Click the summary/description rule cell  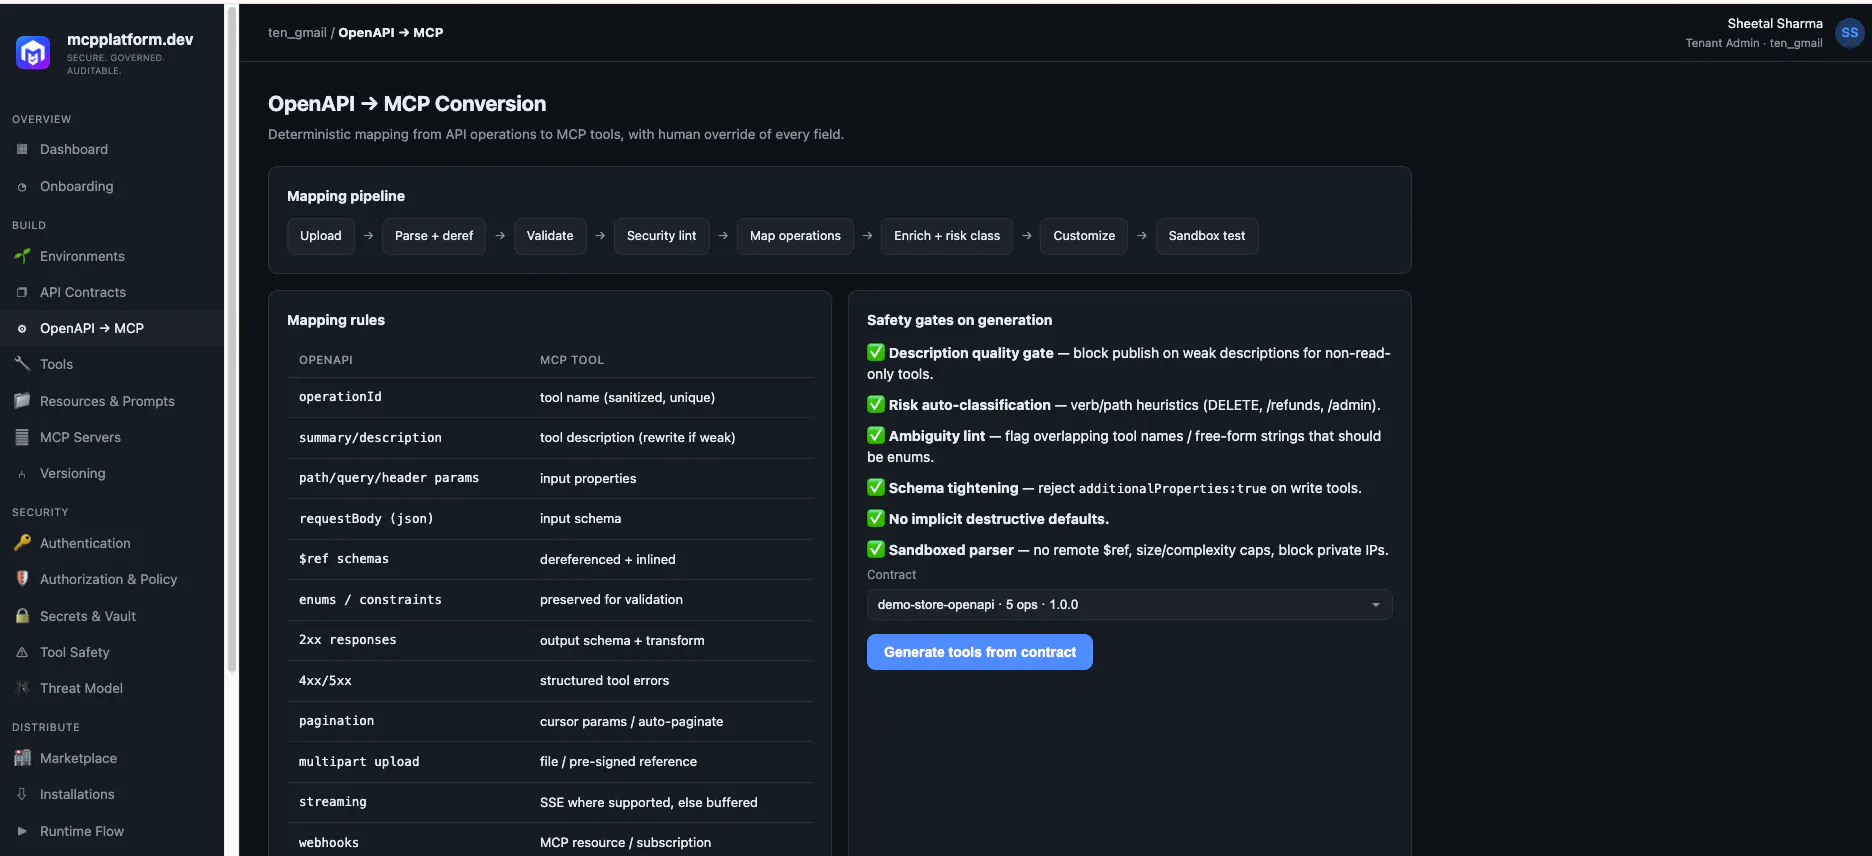tap(370, 438)
